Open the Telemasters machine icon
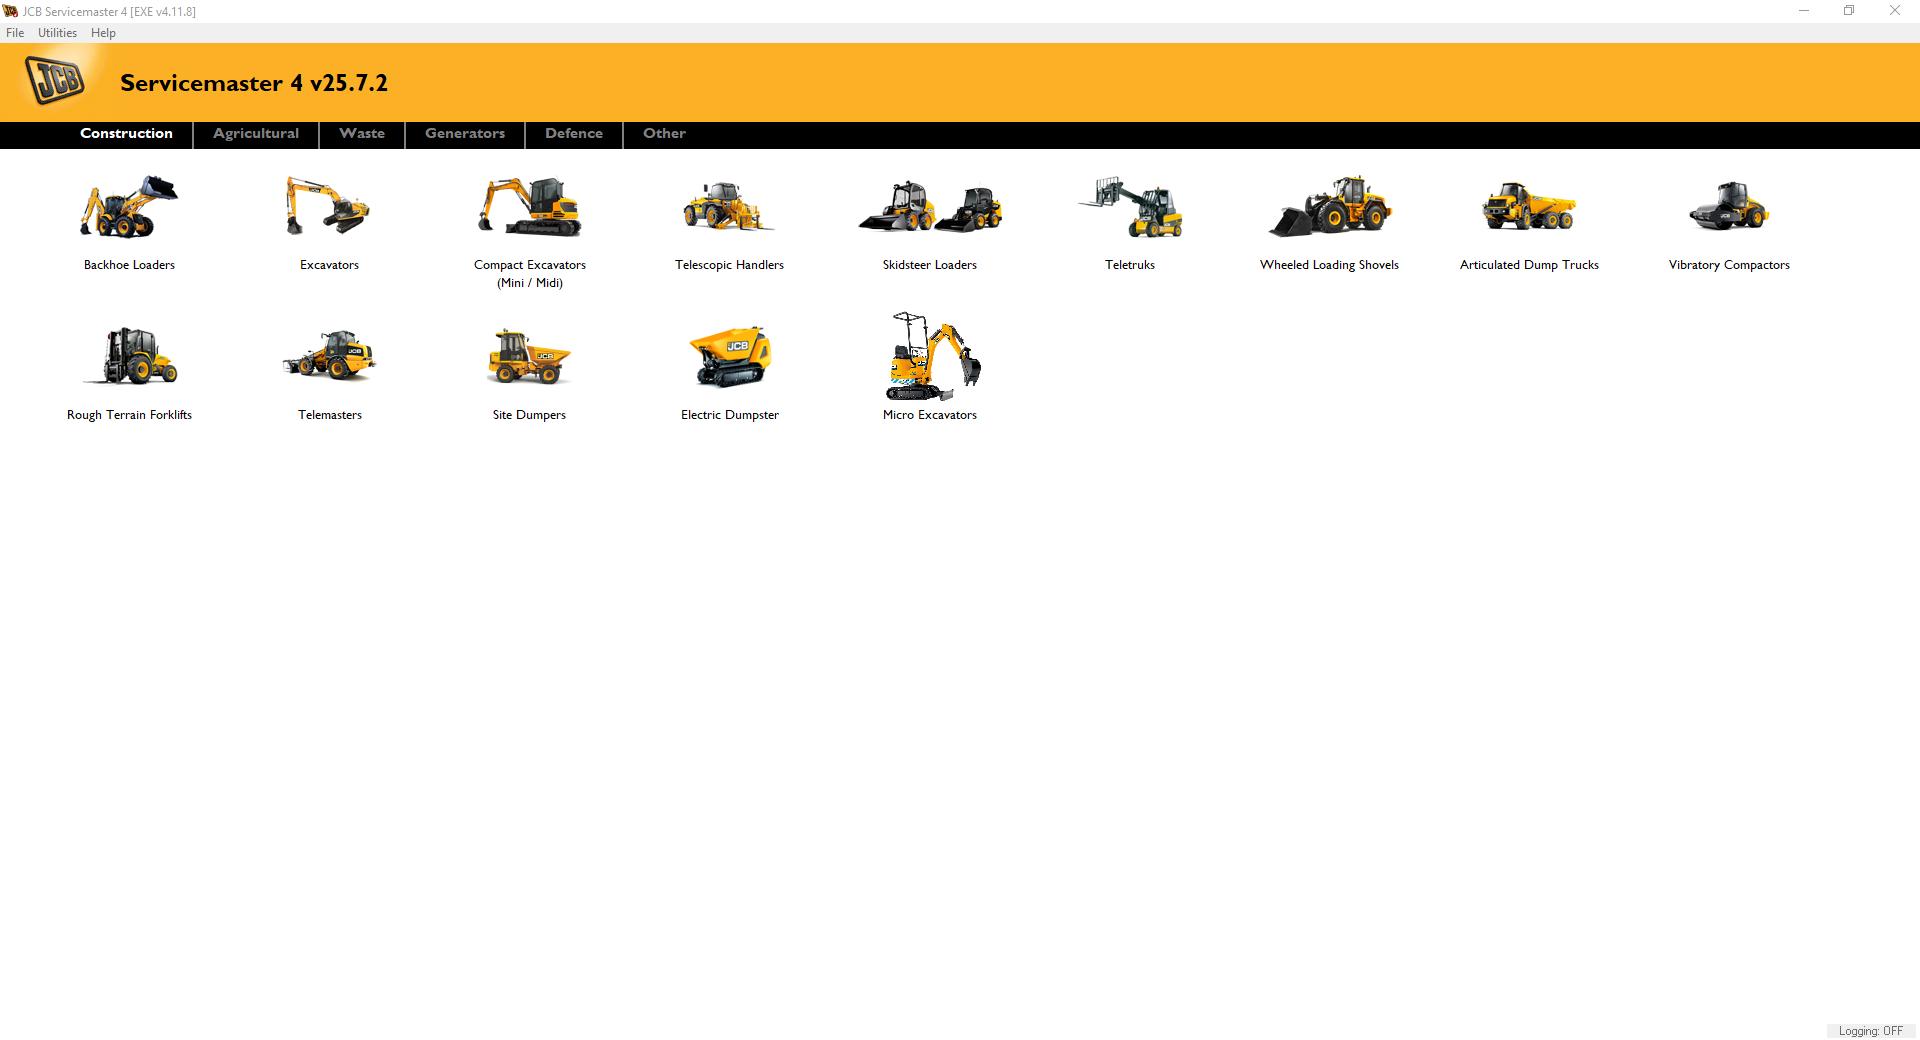The image size is (1920, 1040). 329,356
